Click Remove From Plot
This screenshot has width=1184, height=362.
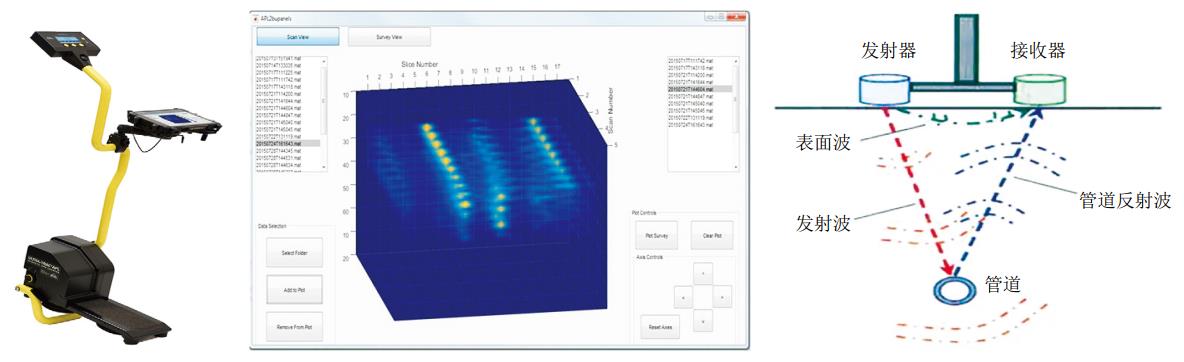click(x=294, y=326)
